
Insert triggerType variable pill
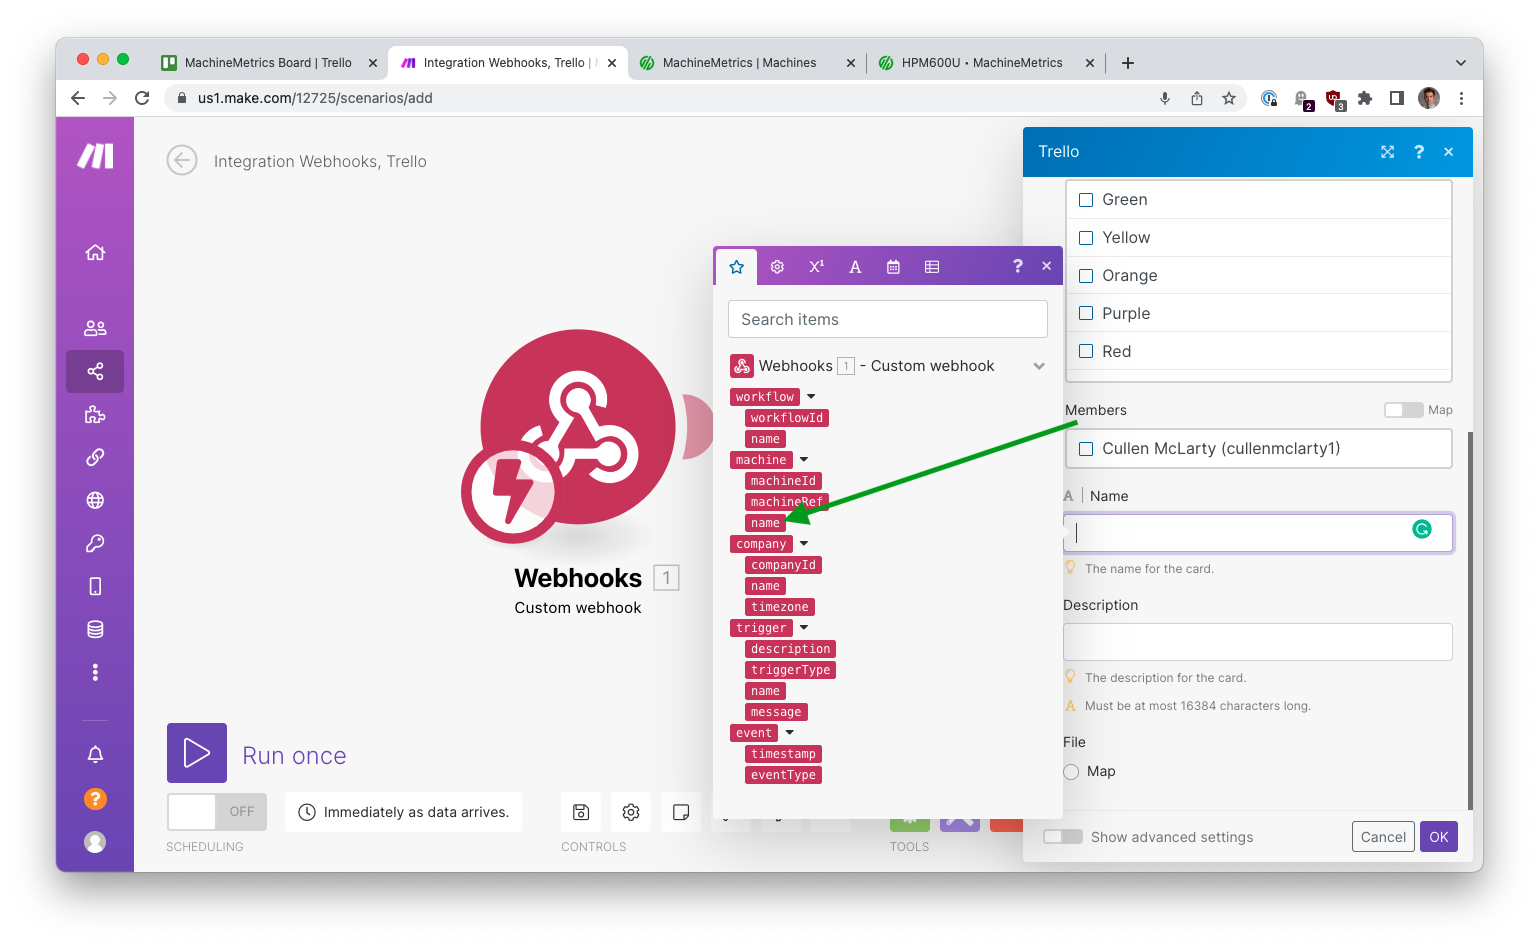point(790,670)
